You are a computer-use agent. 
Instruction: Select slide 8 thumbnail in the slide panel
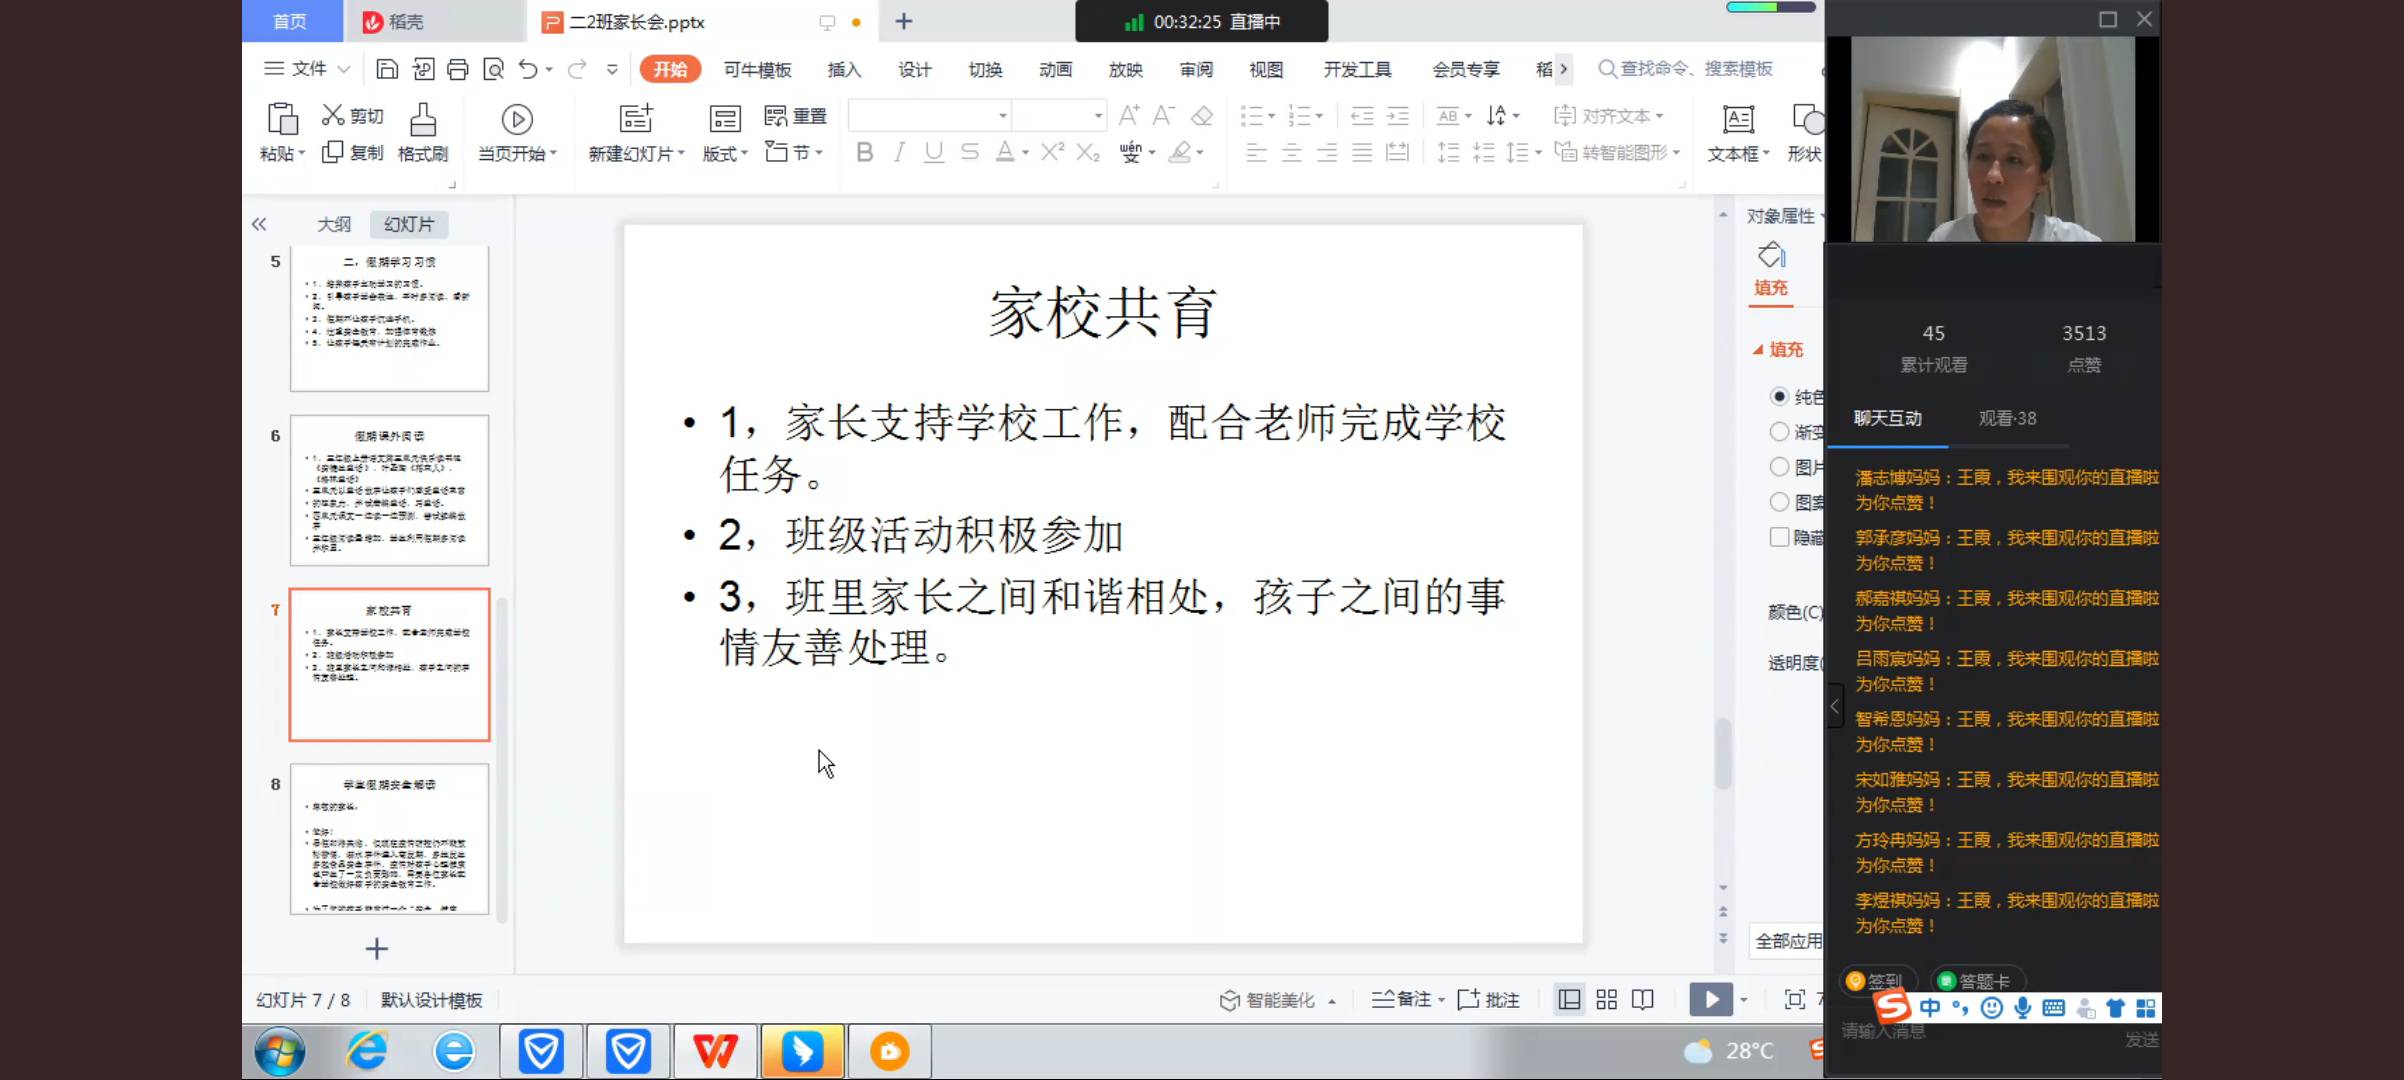(388, 840)
